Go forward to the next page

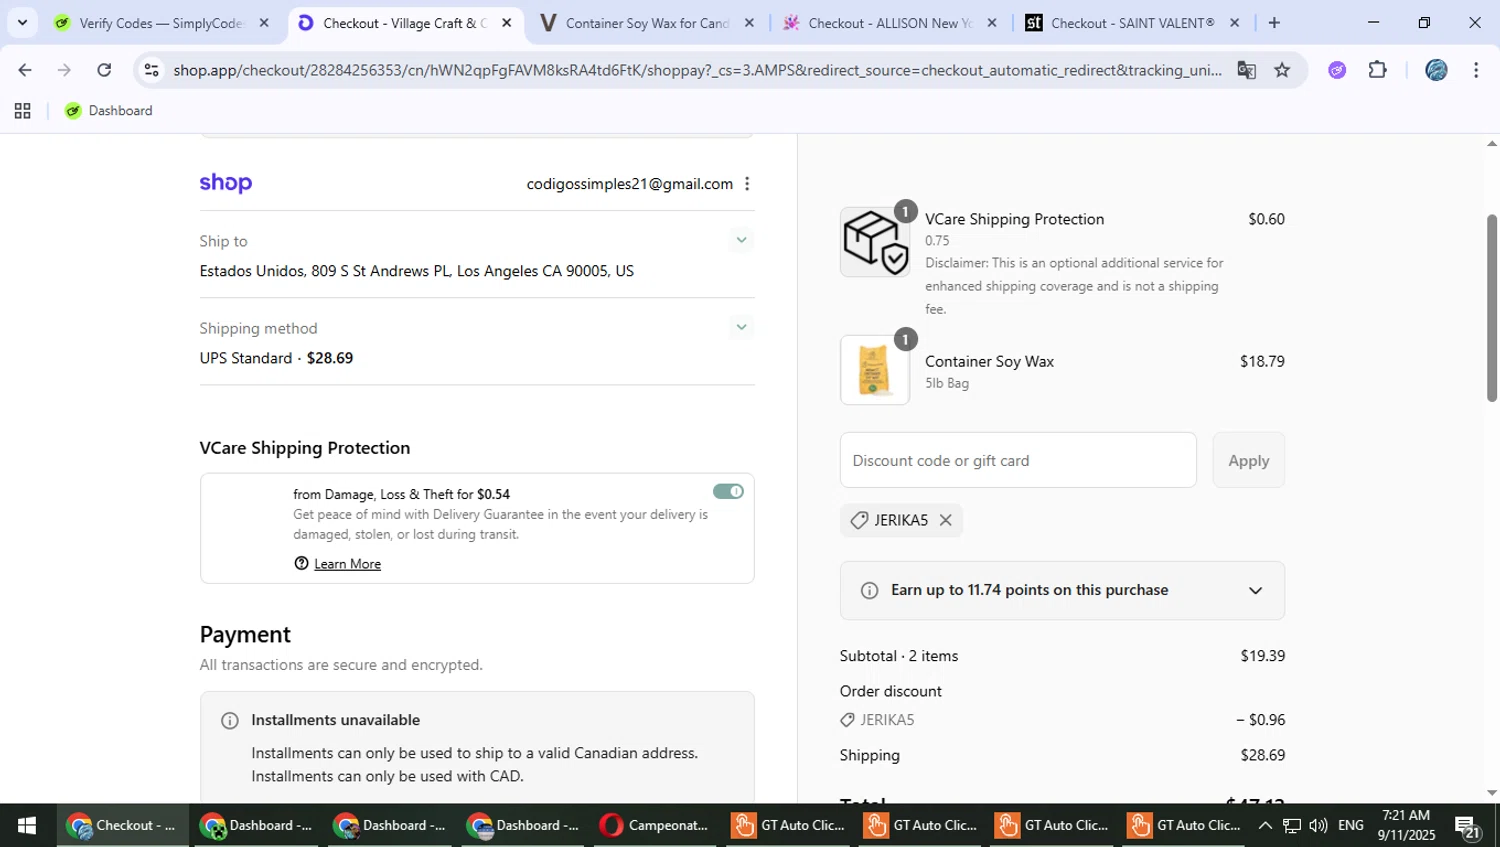coord(64,70)
